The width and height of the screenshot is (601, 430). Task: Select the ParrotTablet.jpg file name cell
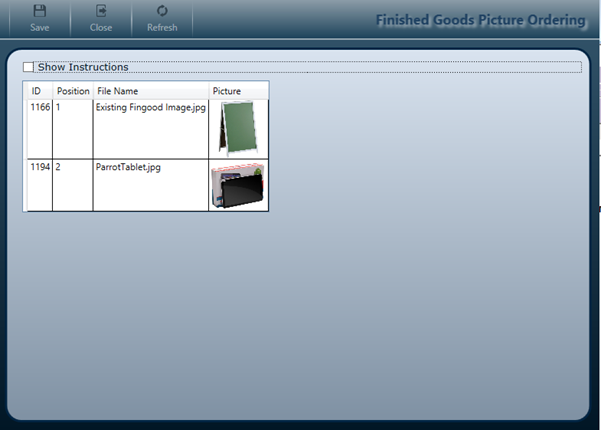coord(128,167)
